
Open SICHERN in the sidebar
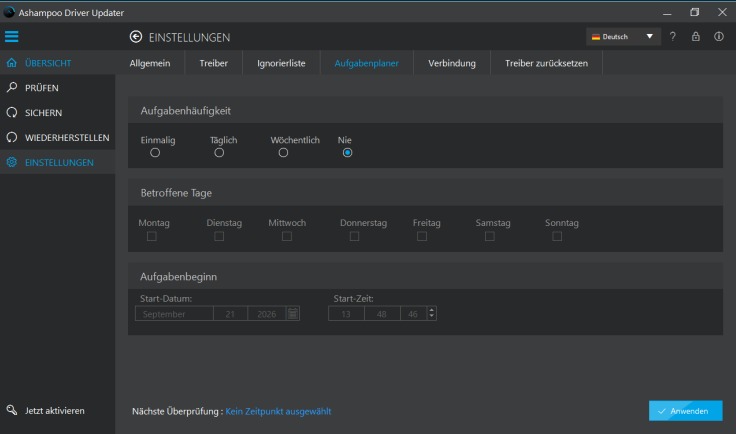[57, 113]
